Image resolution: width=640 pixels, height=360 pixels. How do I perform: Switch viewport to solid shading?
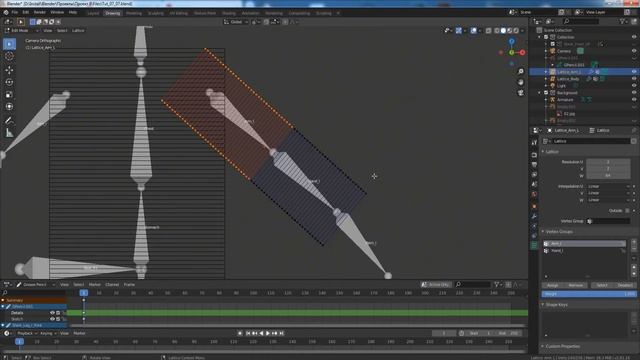(503, 31)
